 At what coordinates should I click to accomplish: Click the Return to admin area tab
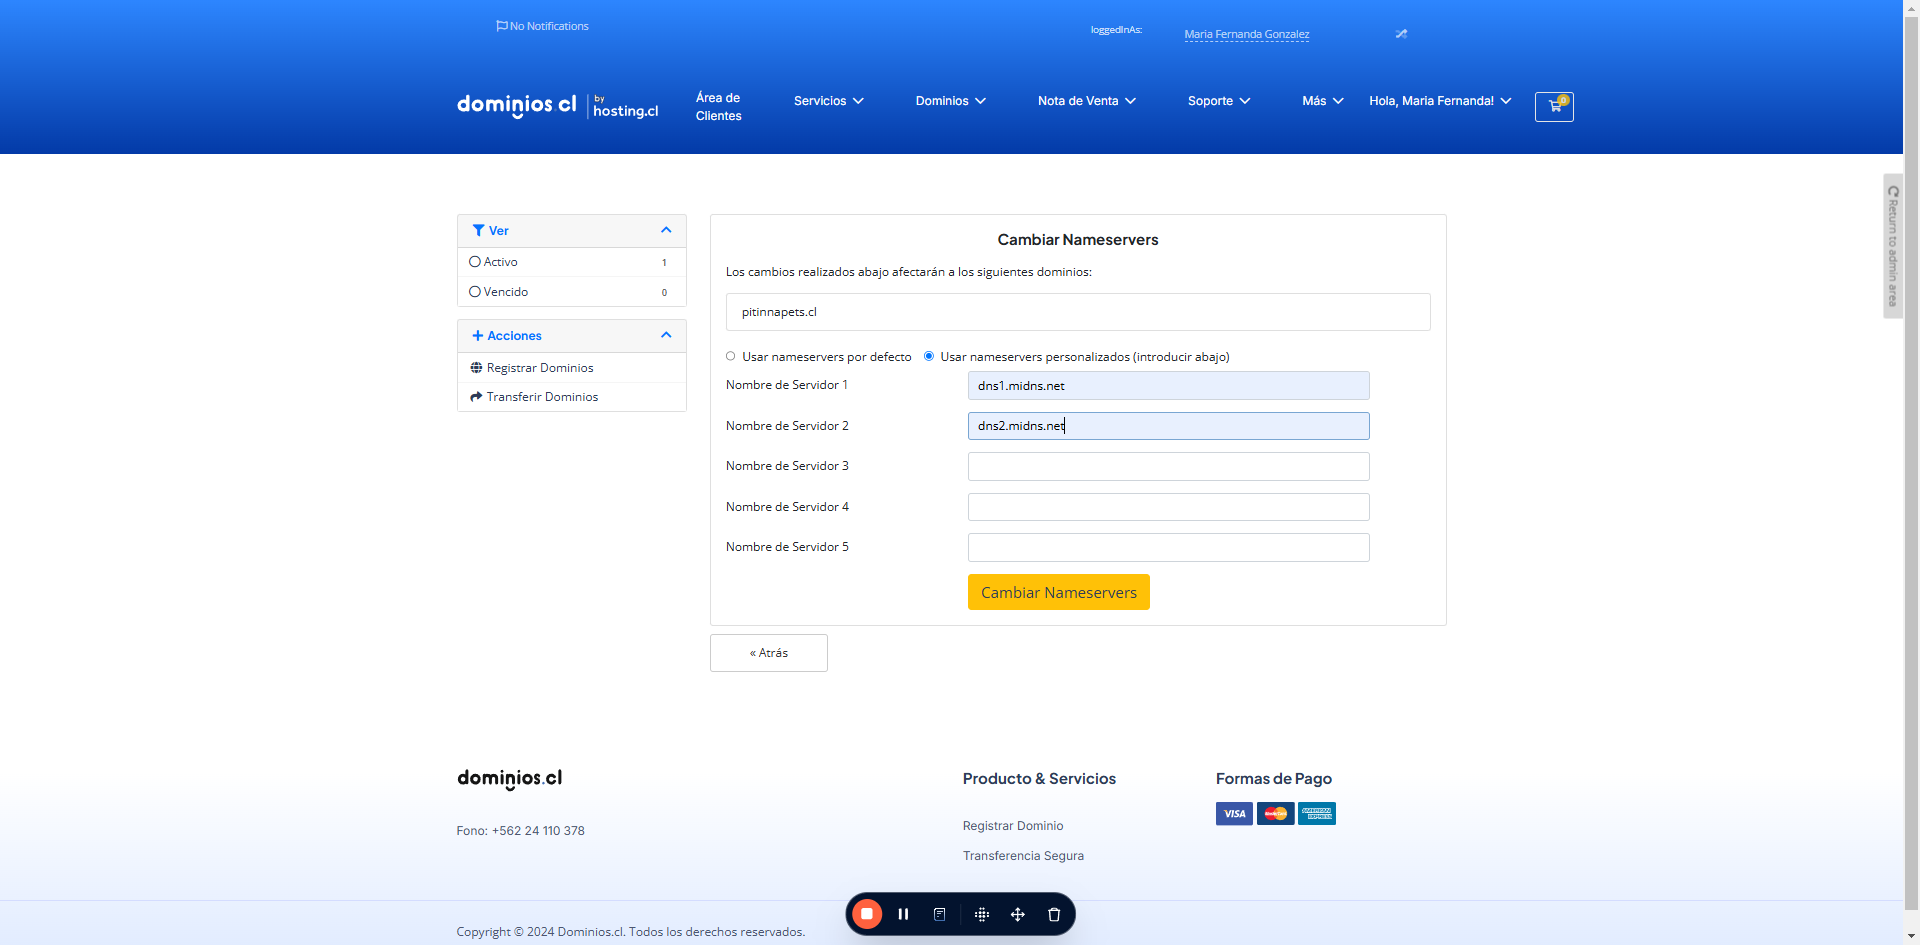(x=1893, y=246)
